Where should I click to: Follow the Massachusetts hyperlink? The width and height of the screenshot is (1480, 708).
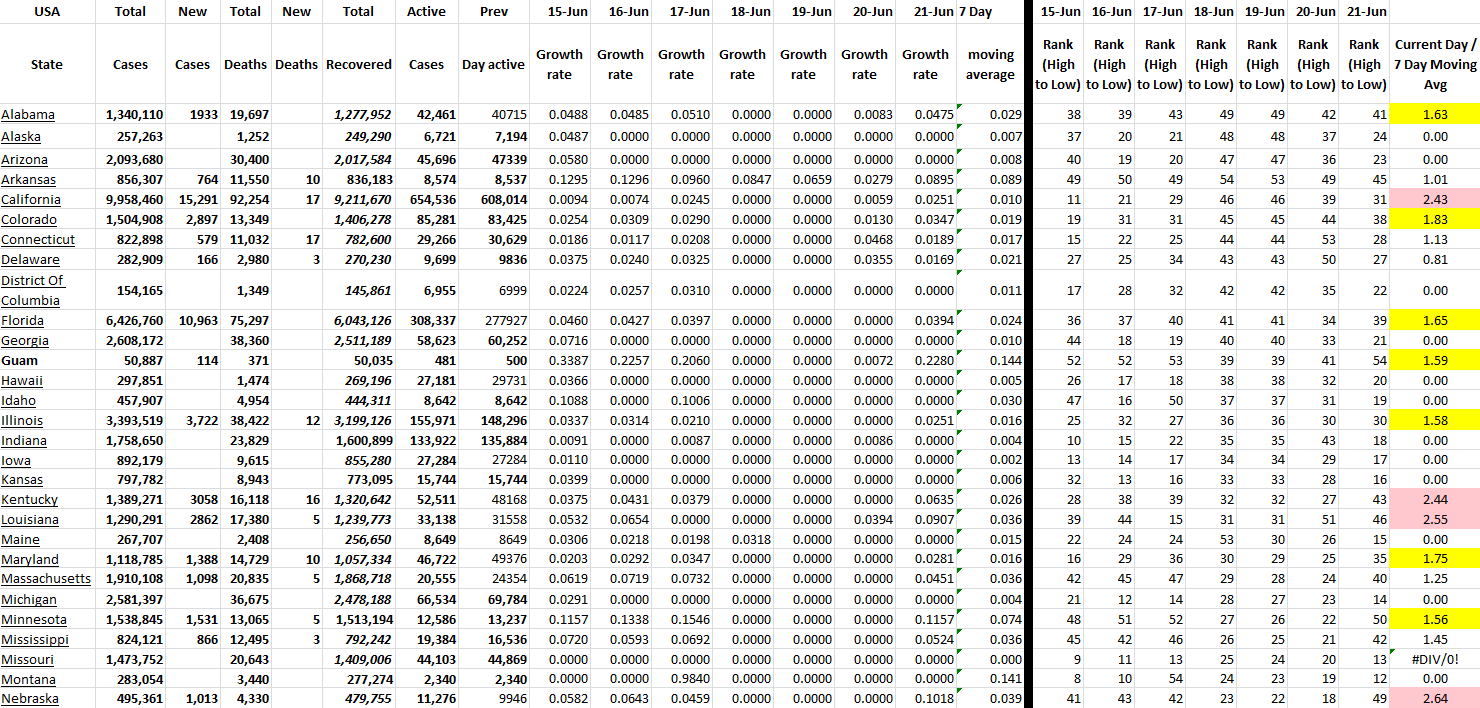coord(46,579)
